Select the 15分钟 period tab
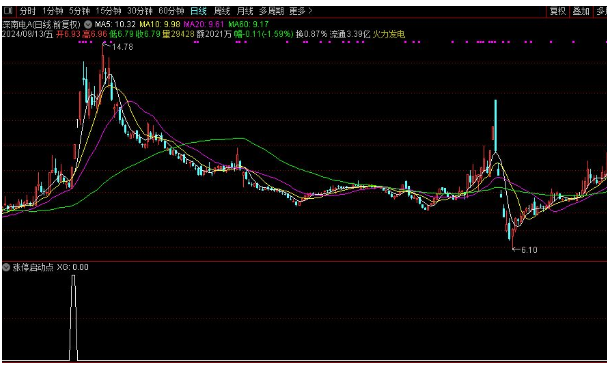The width and height of the screenshot is (607, 365). point(108,11)
